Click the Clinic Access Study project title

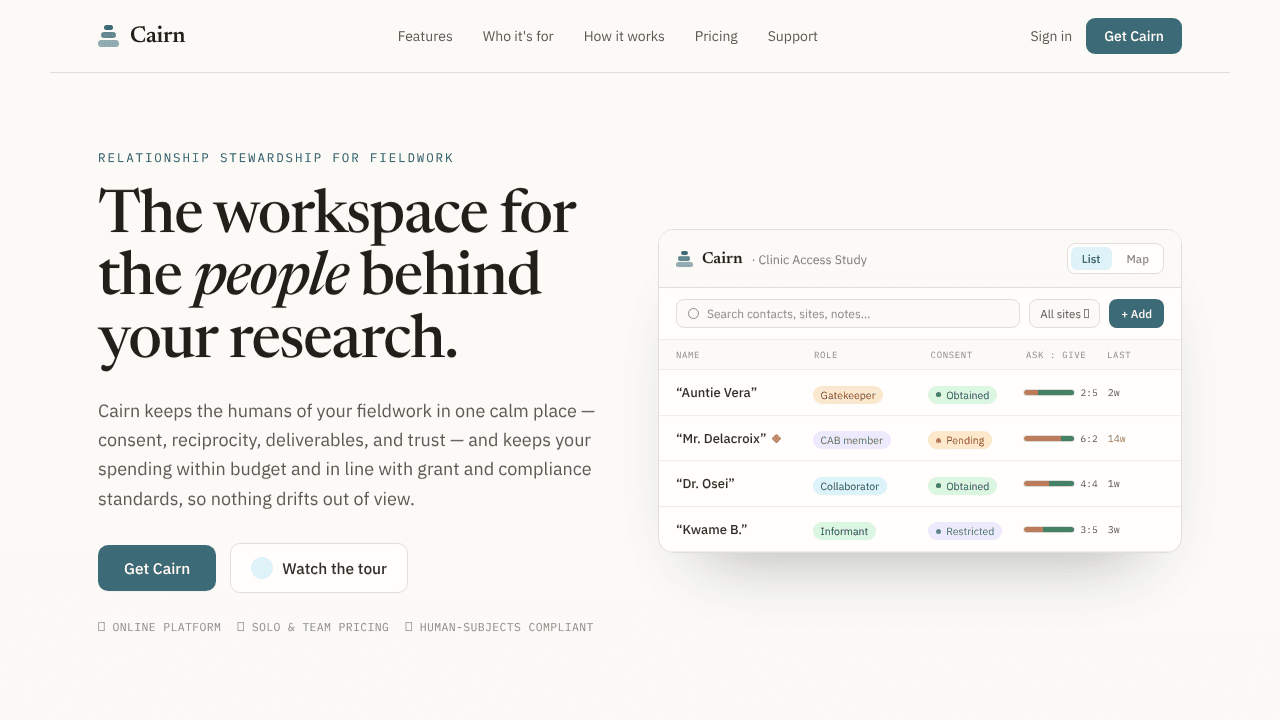[812, 260]
